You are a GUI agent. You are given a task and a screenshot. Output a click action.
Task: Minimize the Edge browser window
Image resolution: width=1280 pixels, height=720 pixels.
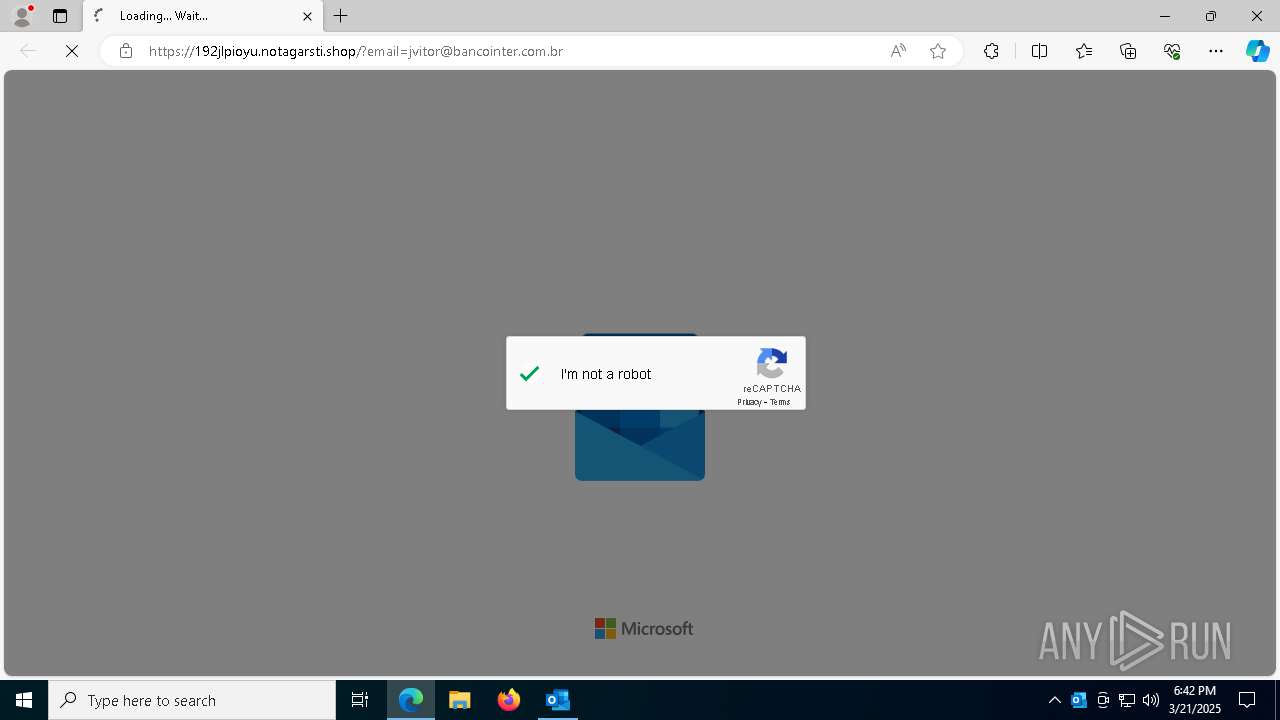point(1164,16)
